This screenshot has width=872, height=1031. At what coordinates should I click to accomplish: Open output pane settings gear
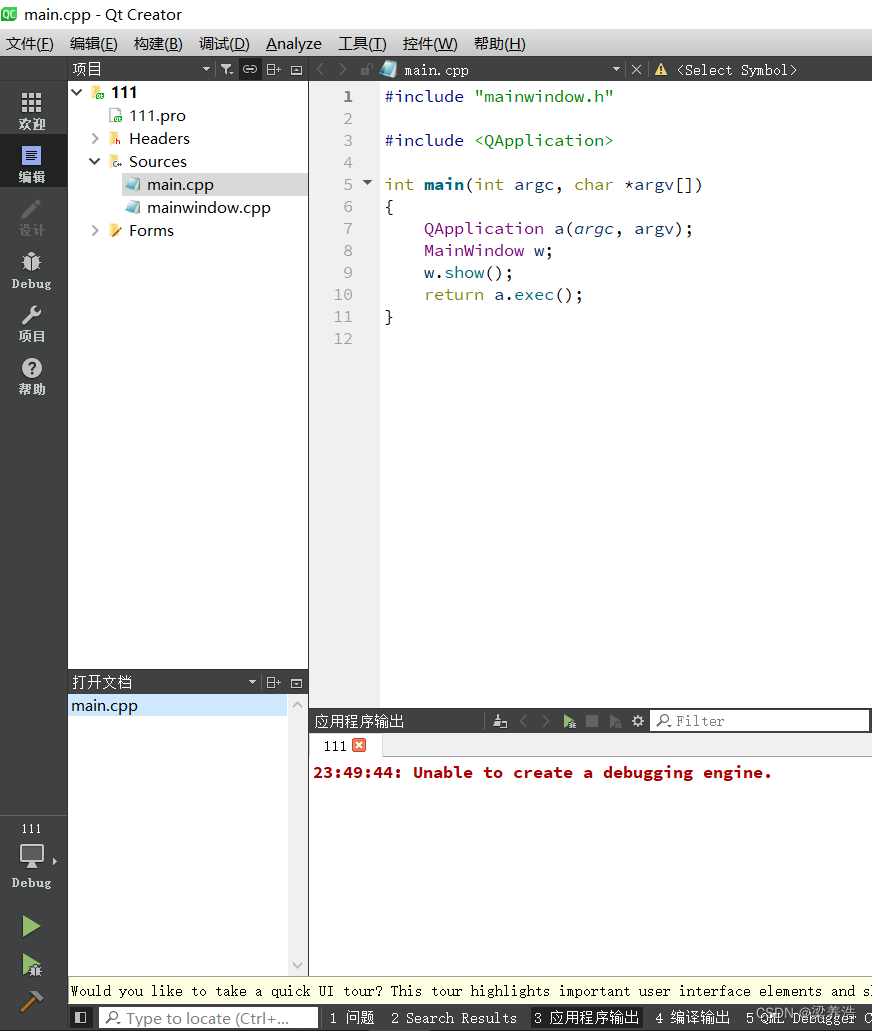click(638, 721)
